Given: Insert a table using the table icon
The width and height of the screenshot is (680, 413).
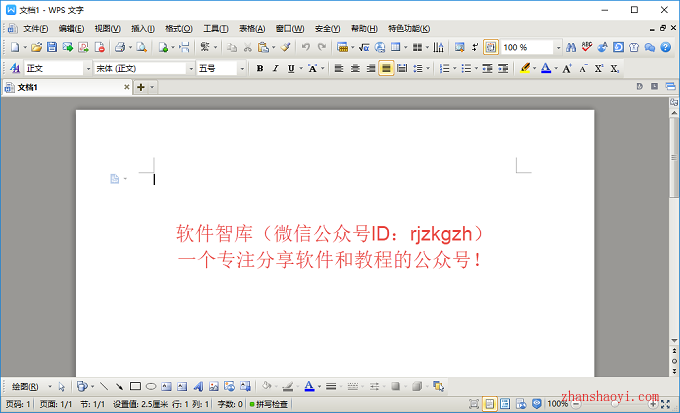Looking at the screenshot, I should (x=396, y=47).
